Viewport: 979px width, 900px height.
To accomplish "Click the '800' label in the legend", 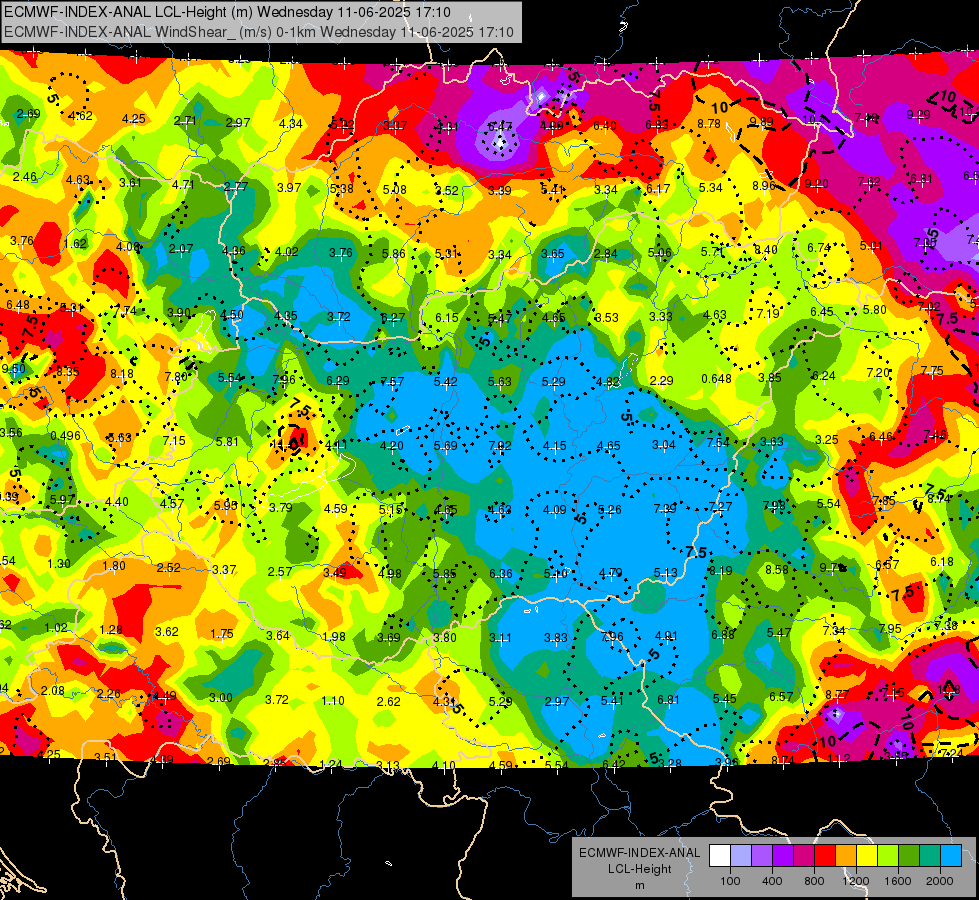I will tap(814, 881).
